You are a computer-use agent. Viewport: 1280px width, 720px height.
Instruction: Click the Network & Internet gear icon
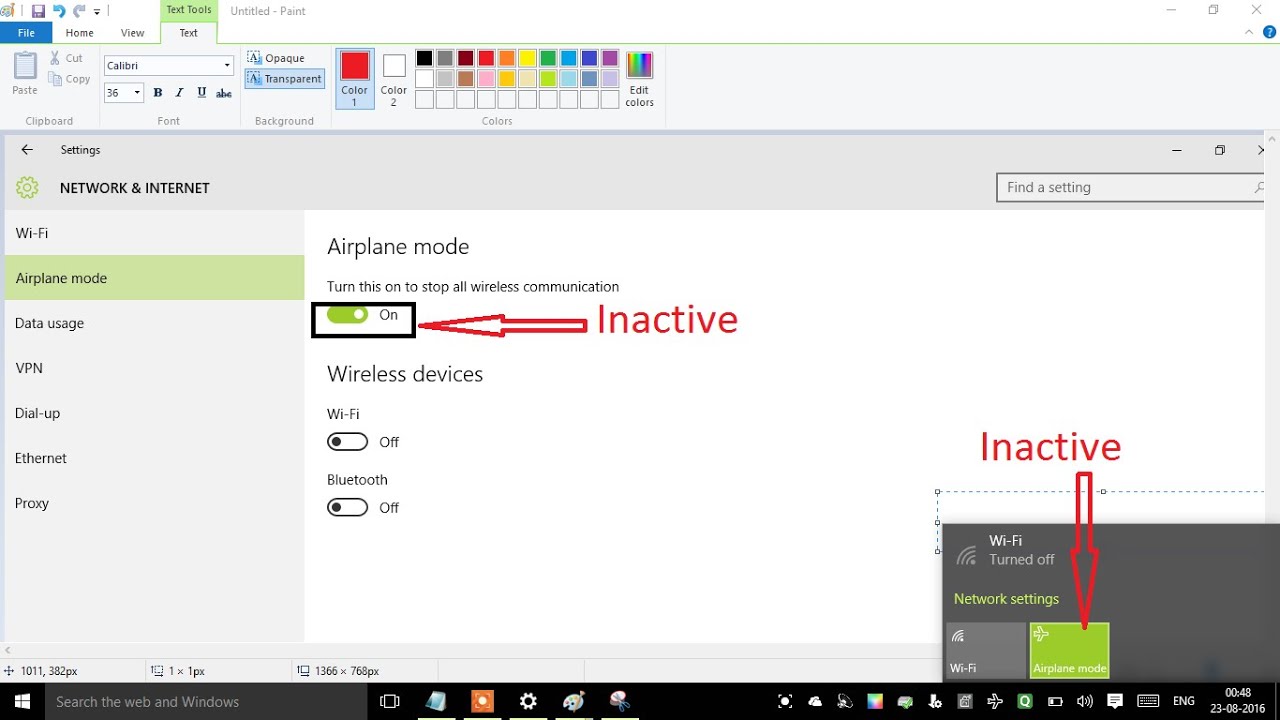tap(27, 188)
